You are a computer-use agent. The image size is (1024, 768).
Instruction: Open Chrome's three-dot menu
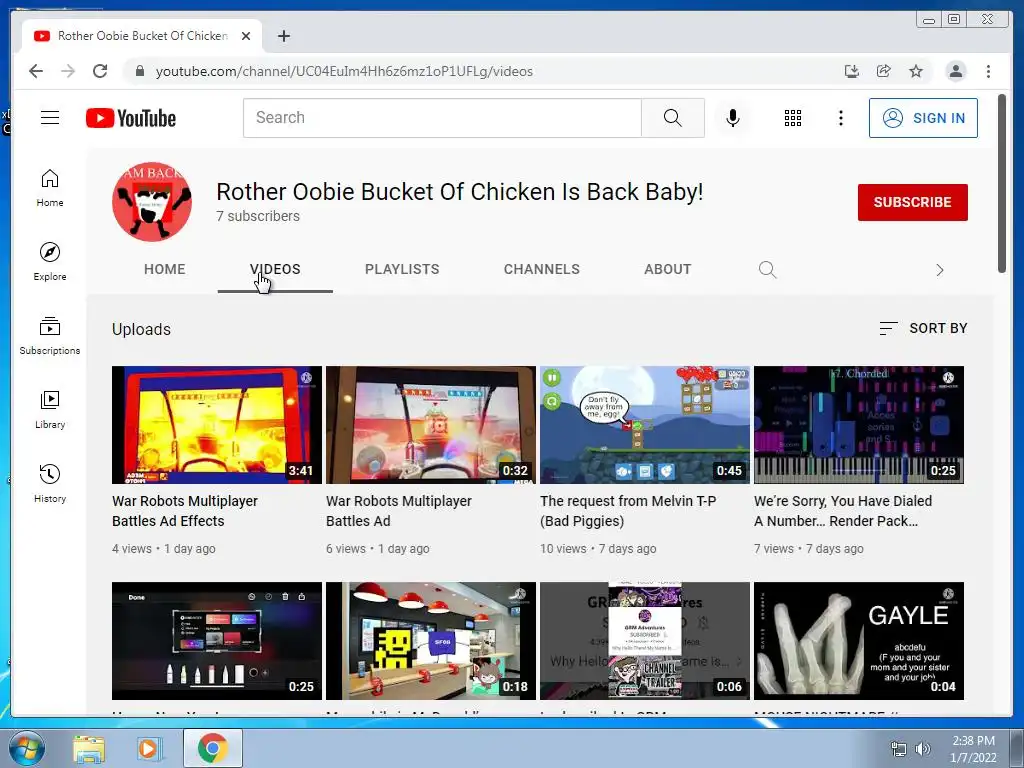988,71
